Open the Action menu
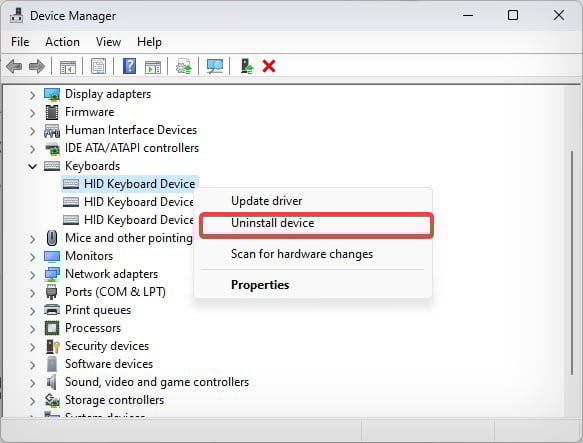 (62, 42)
